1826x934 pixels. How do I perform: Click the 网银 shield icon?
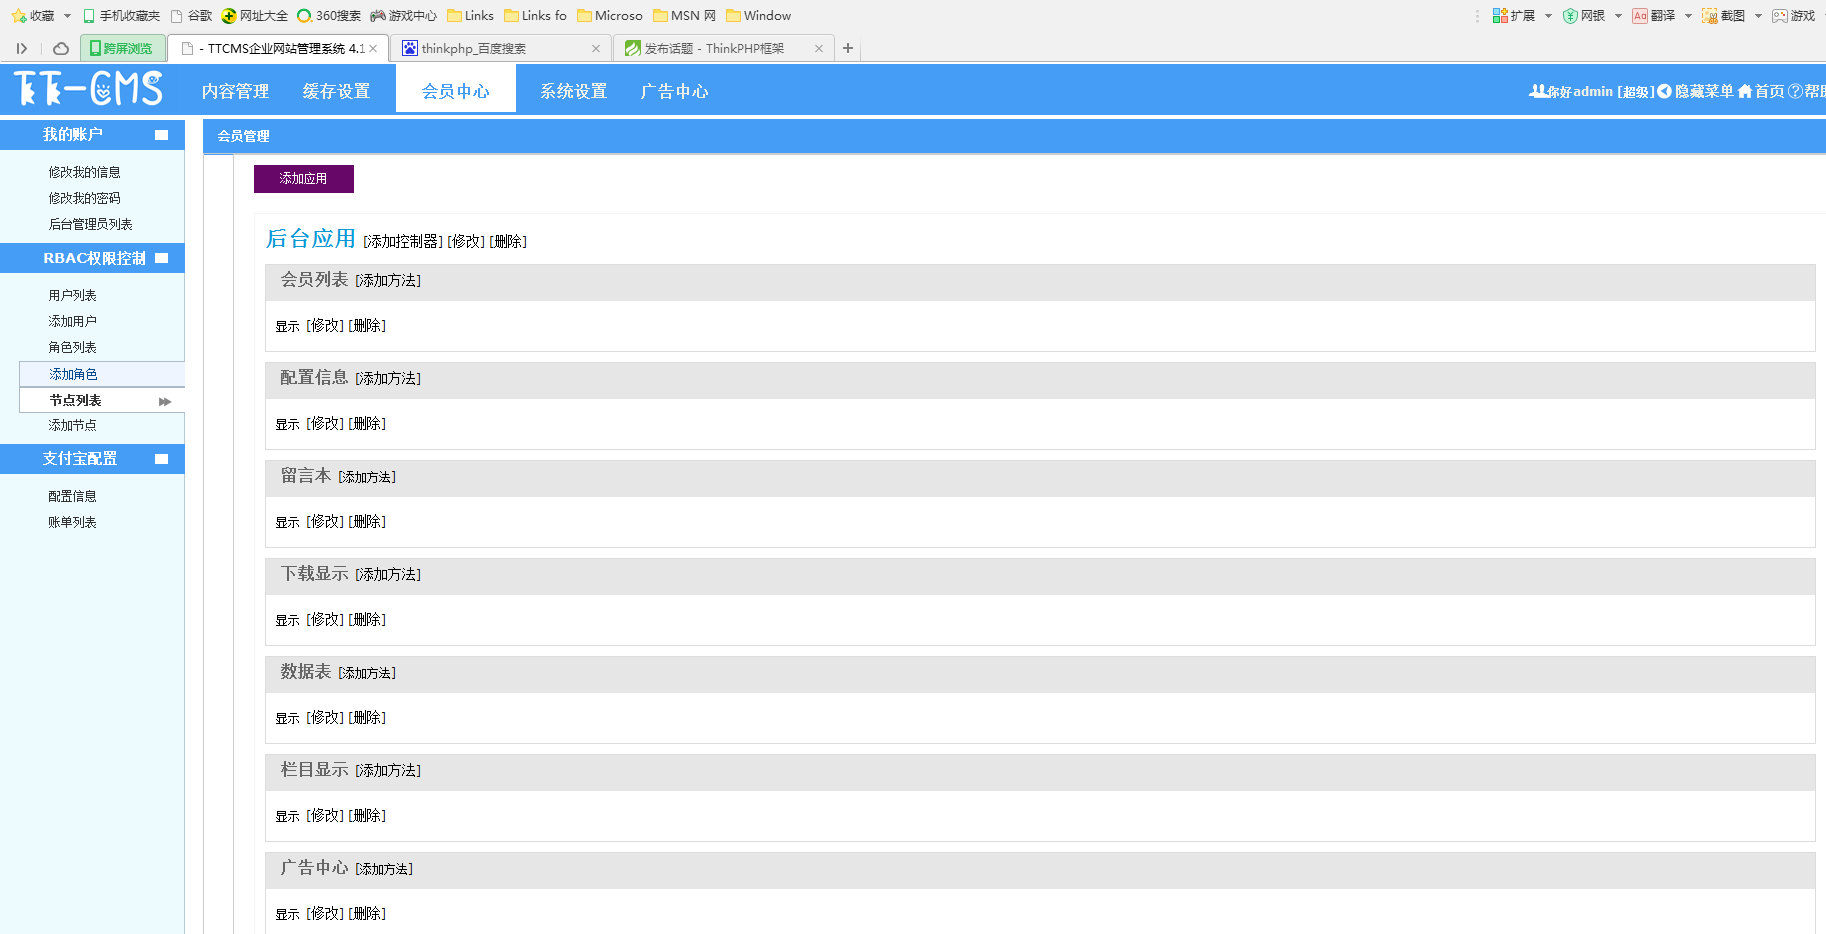click(x=1570, y=16)
